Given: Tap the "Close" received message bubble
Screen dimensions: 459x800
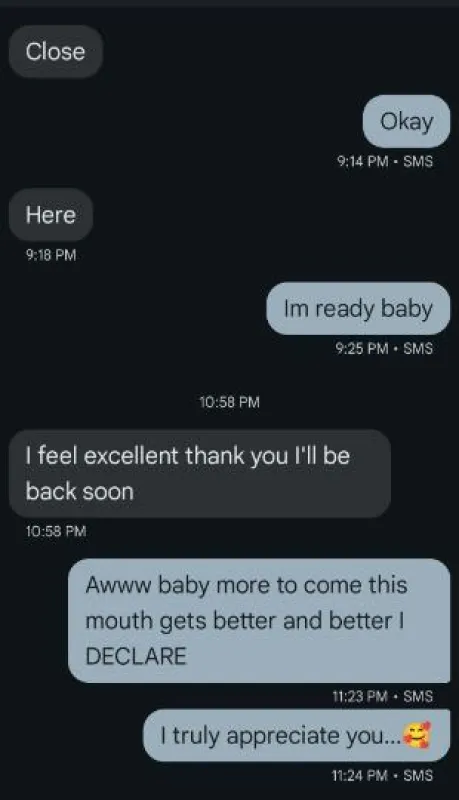Looking at the screenshot, I should (56, 52).
